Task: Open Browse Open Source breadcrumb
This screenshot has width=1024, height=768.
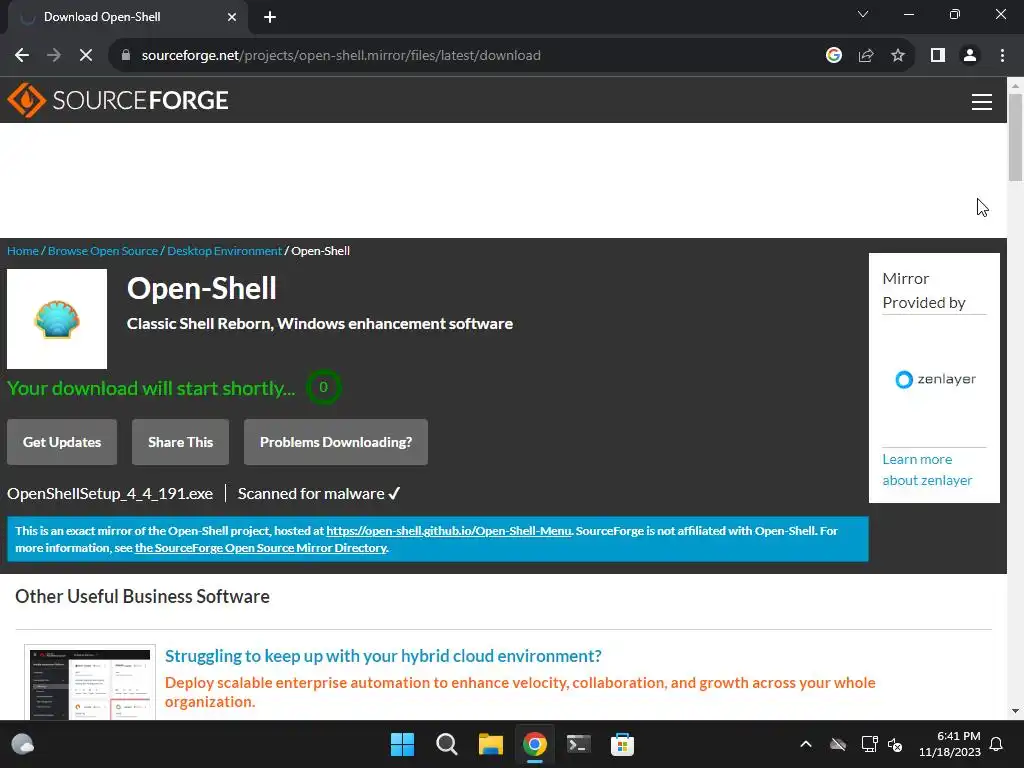Action: point(103,251)
